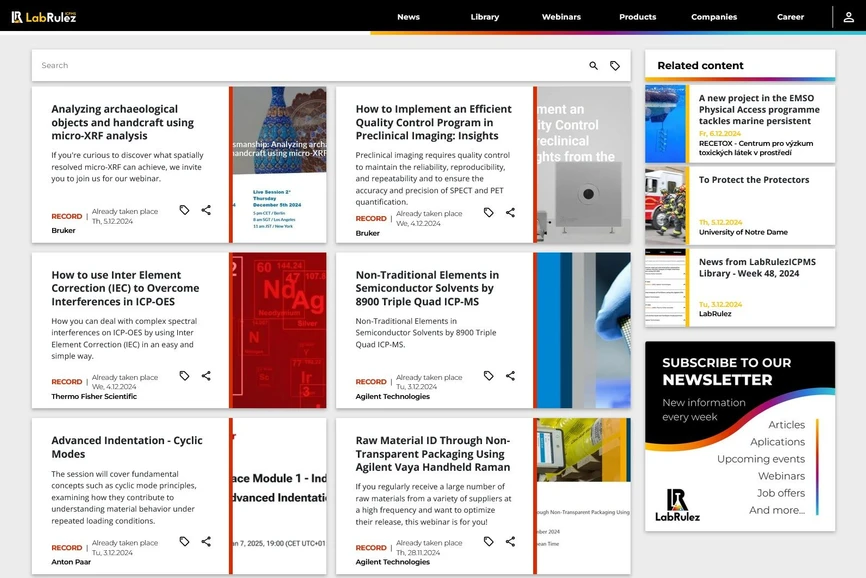Click RECORD label on micro-XRF card
Viewport: 866px width, 578px height.
[x=67, y=216]
